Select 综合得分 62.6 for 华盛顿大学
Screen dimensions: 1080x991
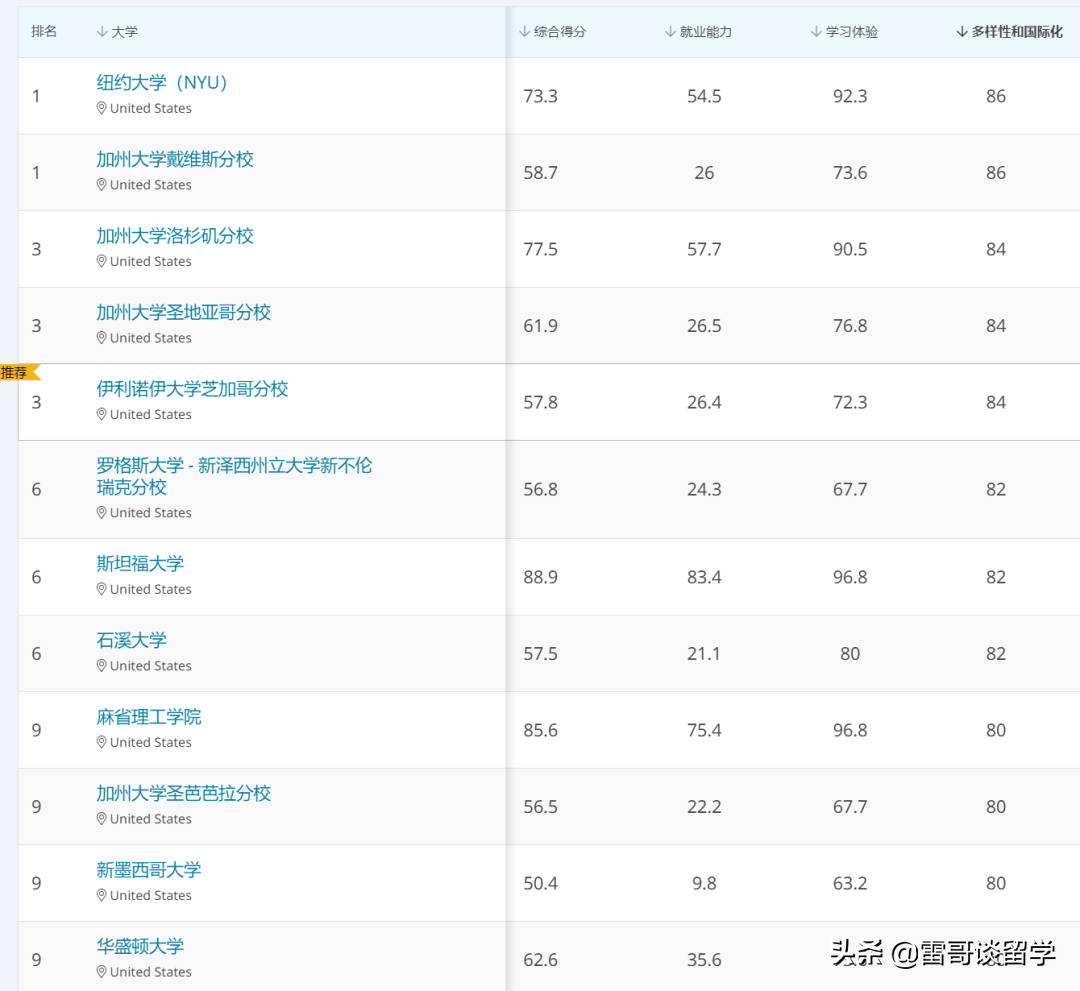tap(540, 959)
